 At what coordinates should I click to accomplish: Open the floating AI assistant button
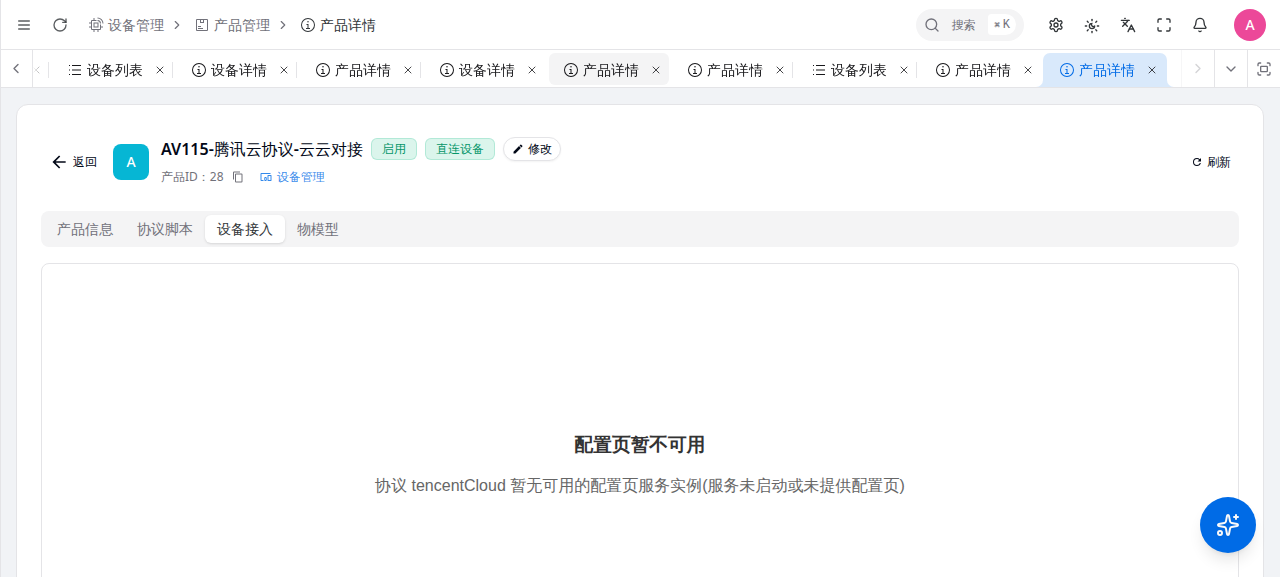pos(1228,525)
